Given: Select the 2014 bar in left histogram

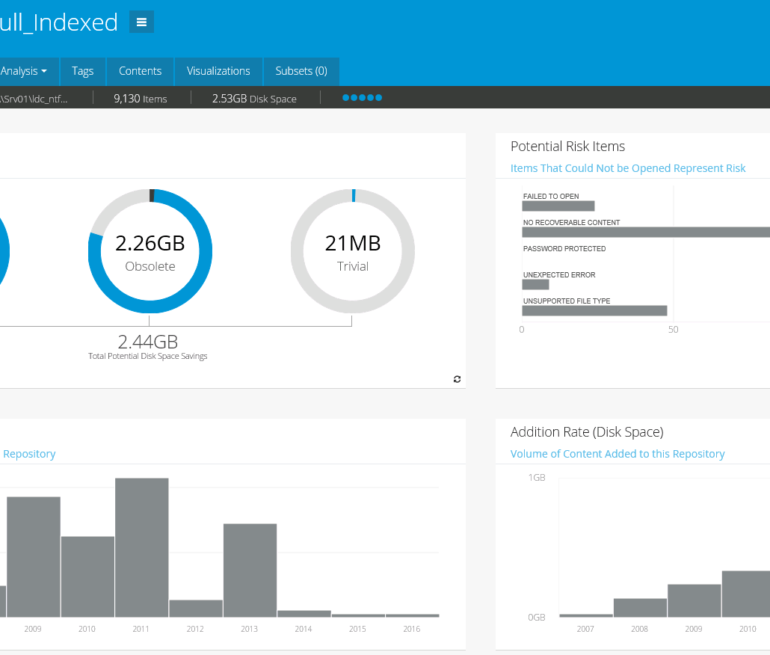Looking at the screenshot, I should click(x=304, y=614).
